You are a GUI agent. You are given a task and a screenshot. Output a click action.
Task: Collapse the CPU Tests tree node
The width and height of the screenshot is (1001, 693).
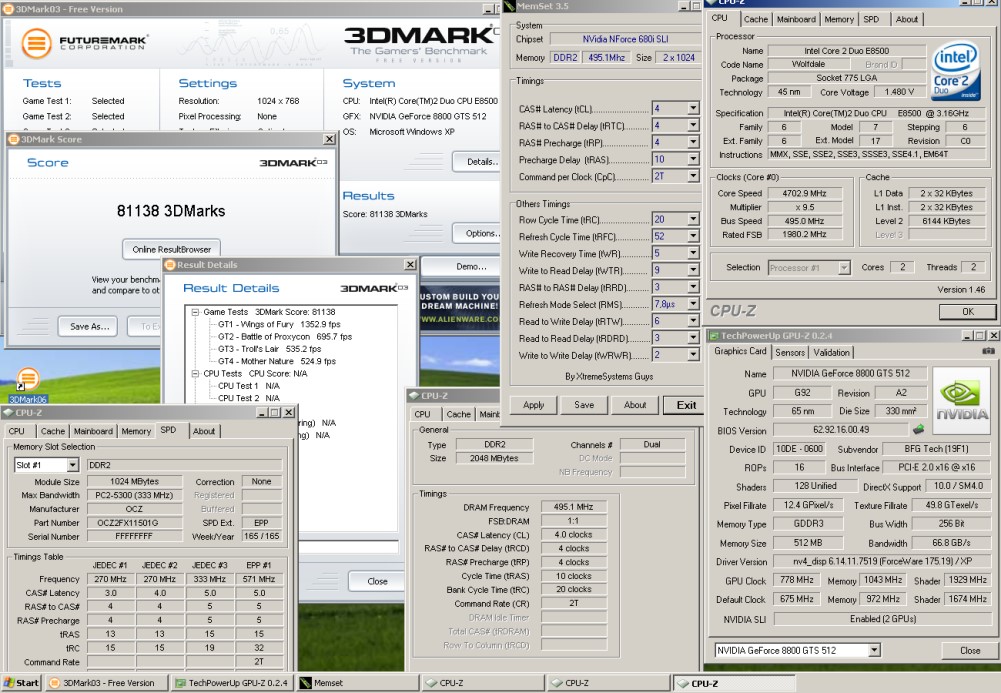click(x=195, y=373)
